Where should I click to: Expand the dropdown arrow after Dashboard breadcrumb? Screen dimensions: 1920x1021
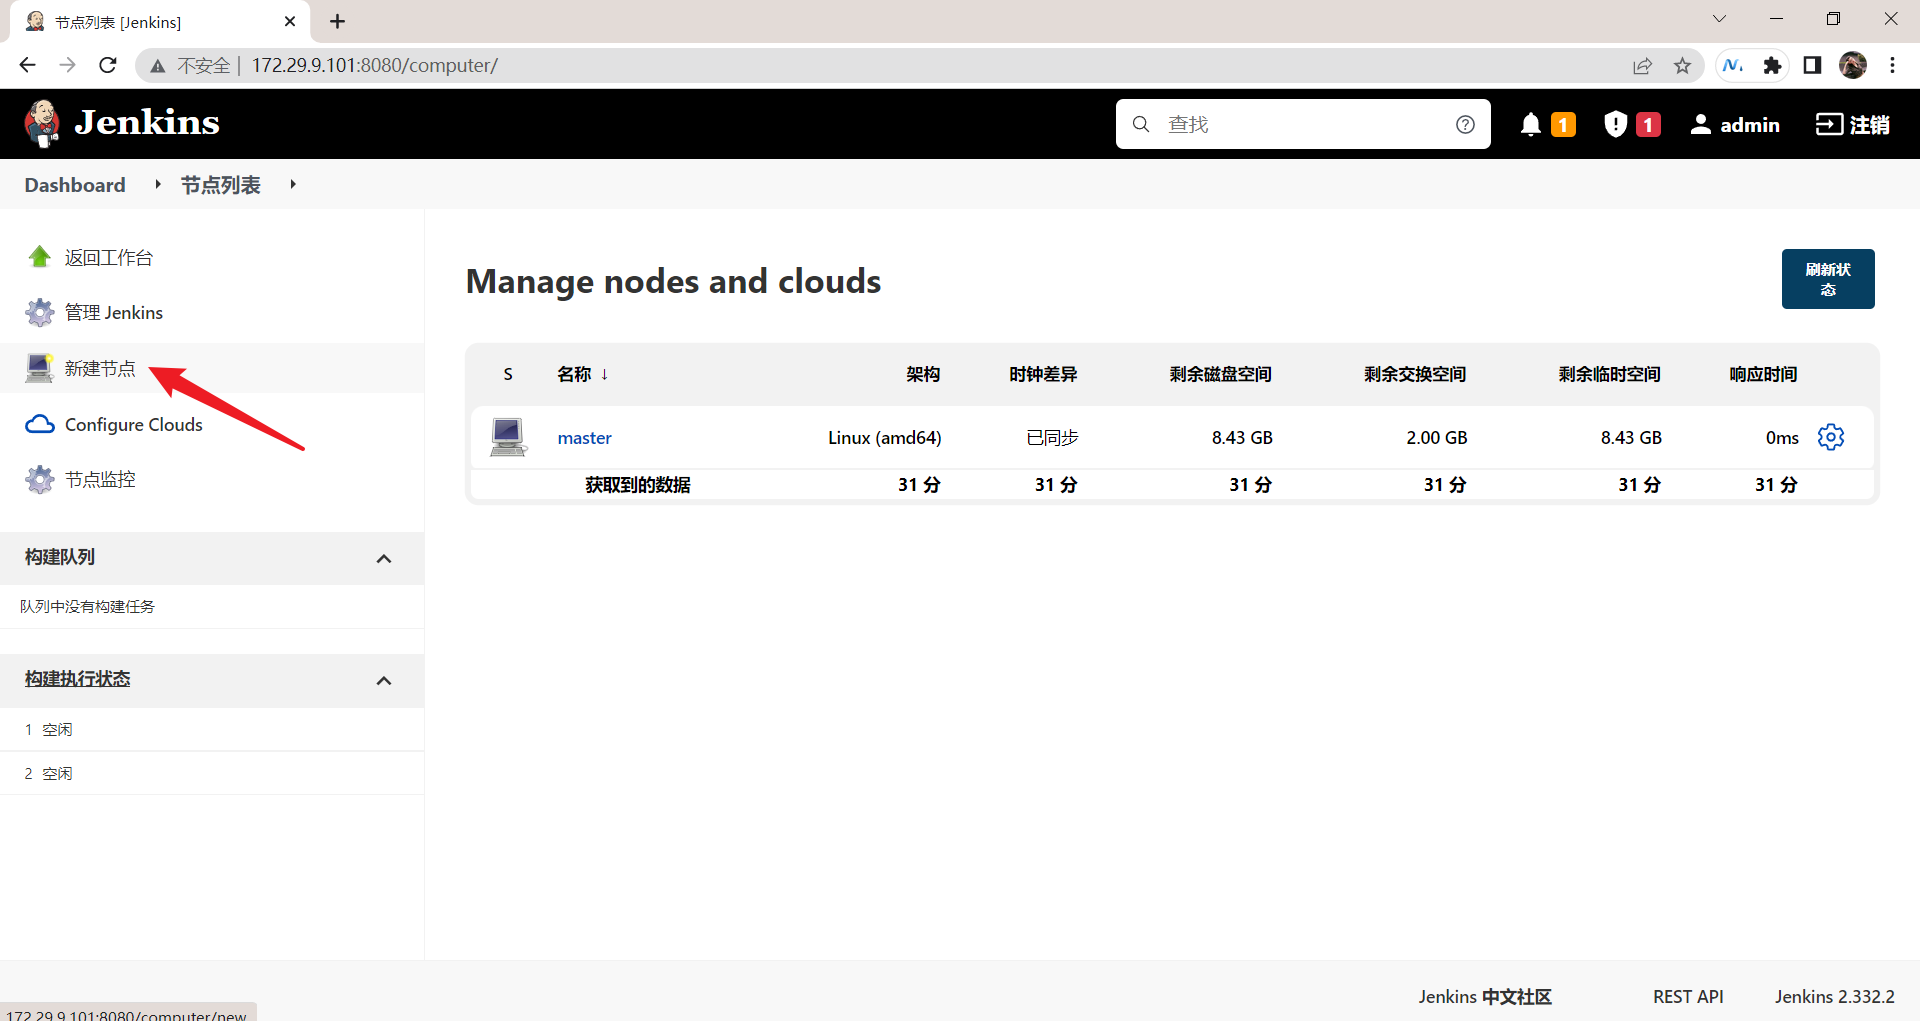(x=158, y=184)
